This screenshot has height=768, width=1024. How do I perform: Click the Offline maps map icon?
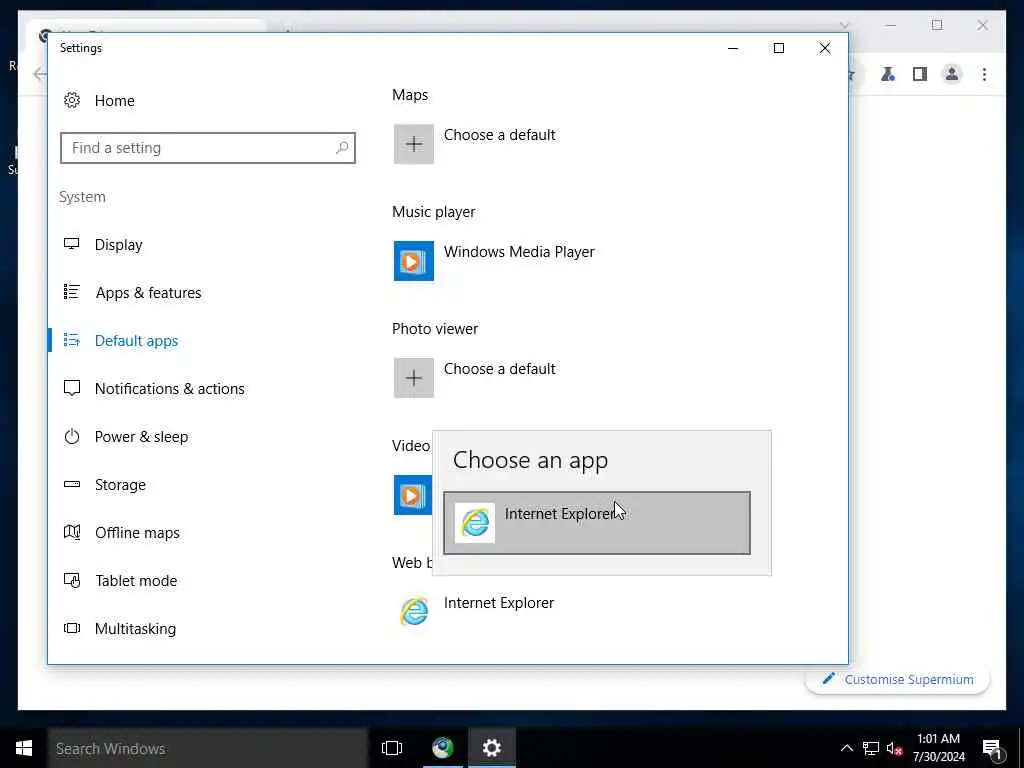point(72,532)
